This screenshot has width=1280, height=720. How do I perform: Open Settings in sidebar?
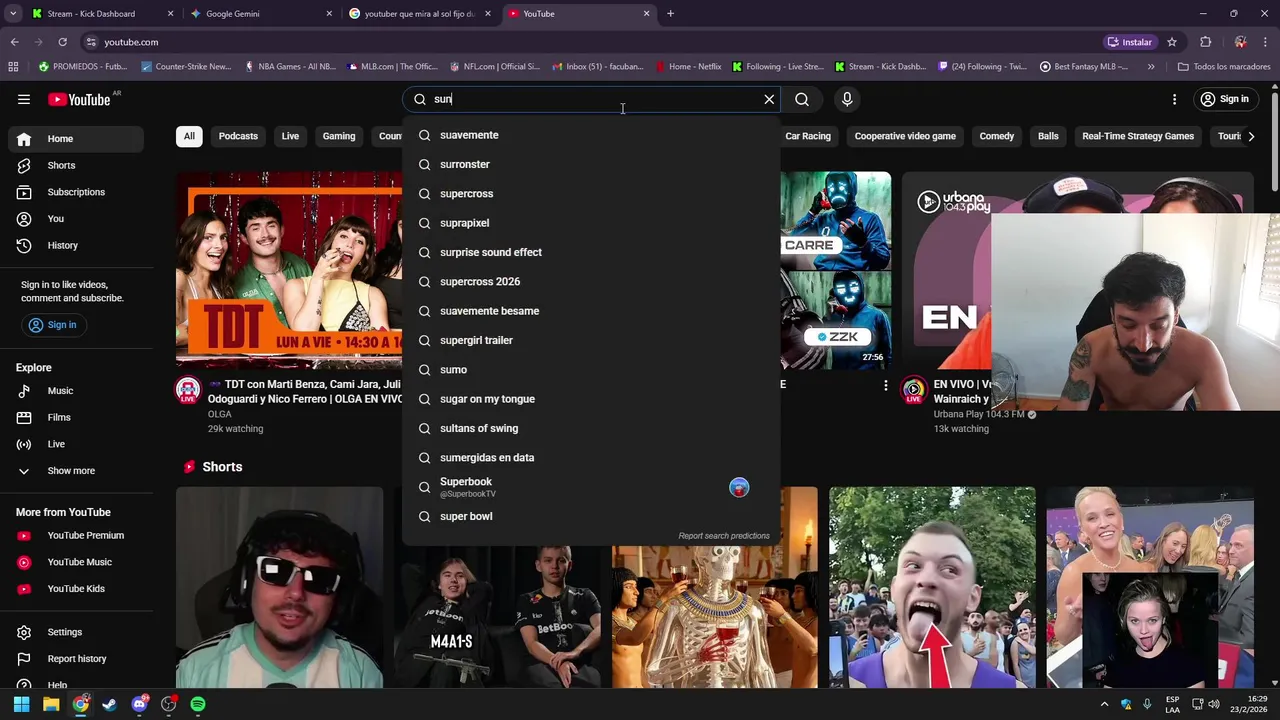[77, 632]
